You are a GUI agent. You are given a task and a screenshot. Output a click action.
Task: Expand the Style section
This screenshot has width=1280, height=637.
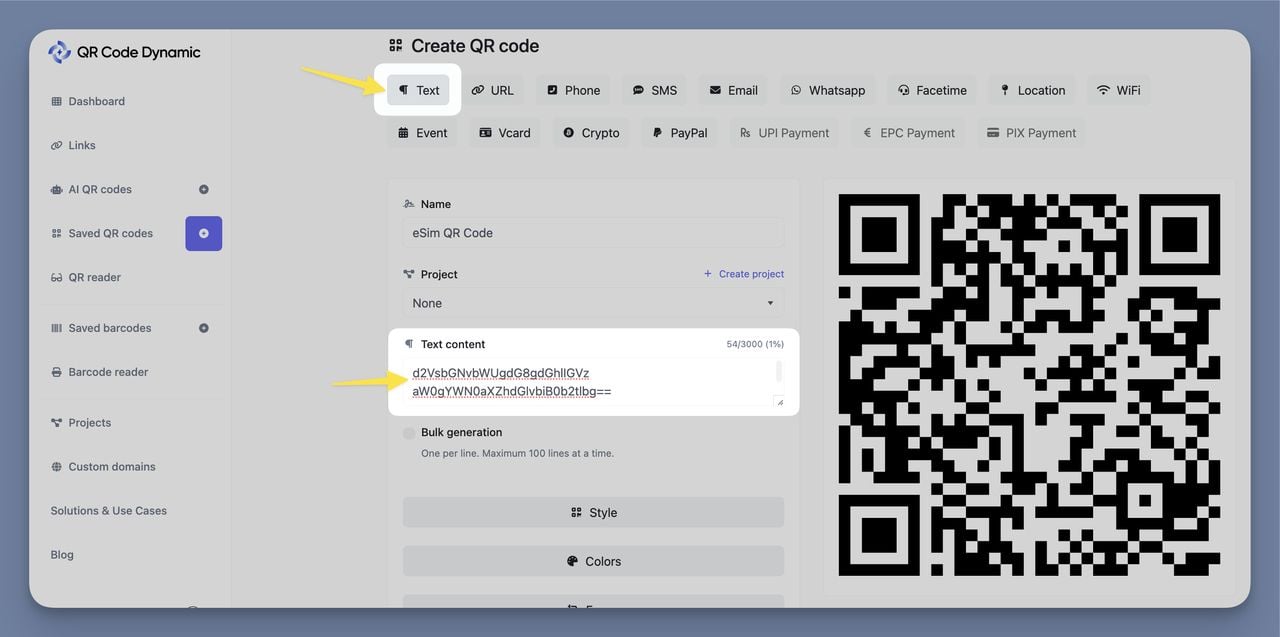tap(593, 512)
